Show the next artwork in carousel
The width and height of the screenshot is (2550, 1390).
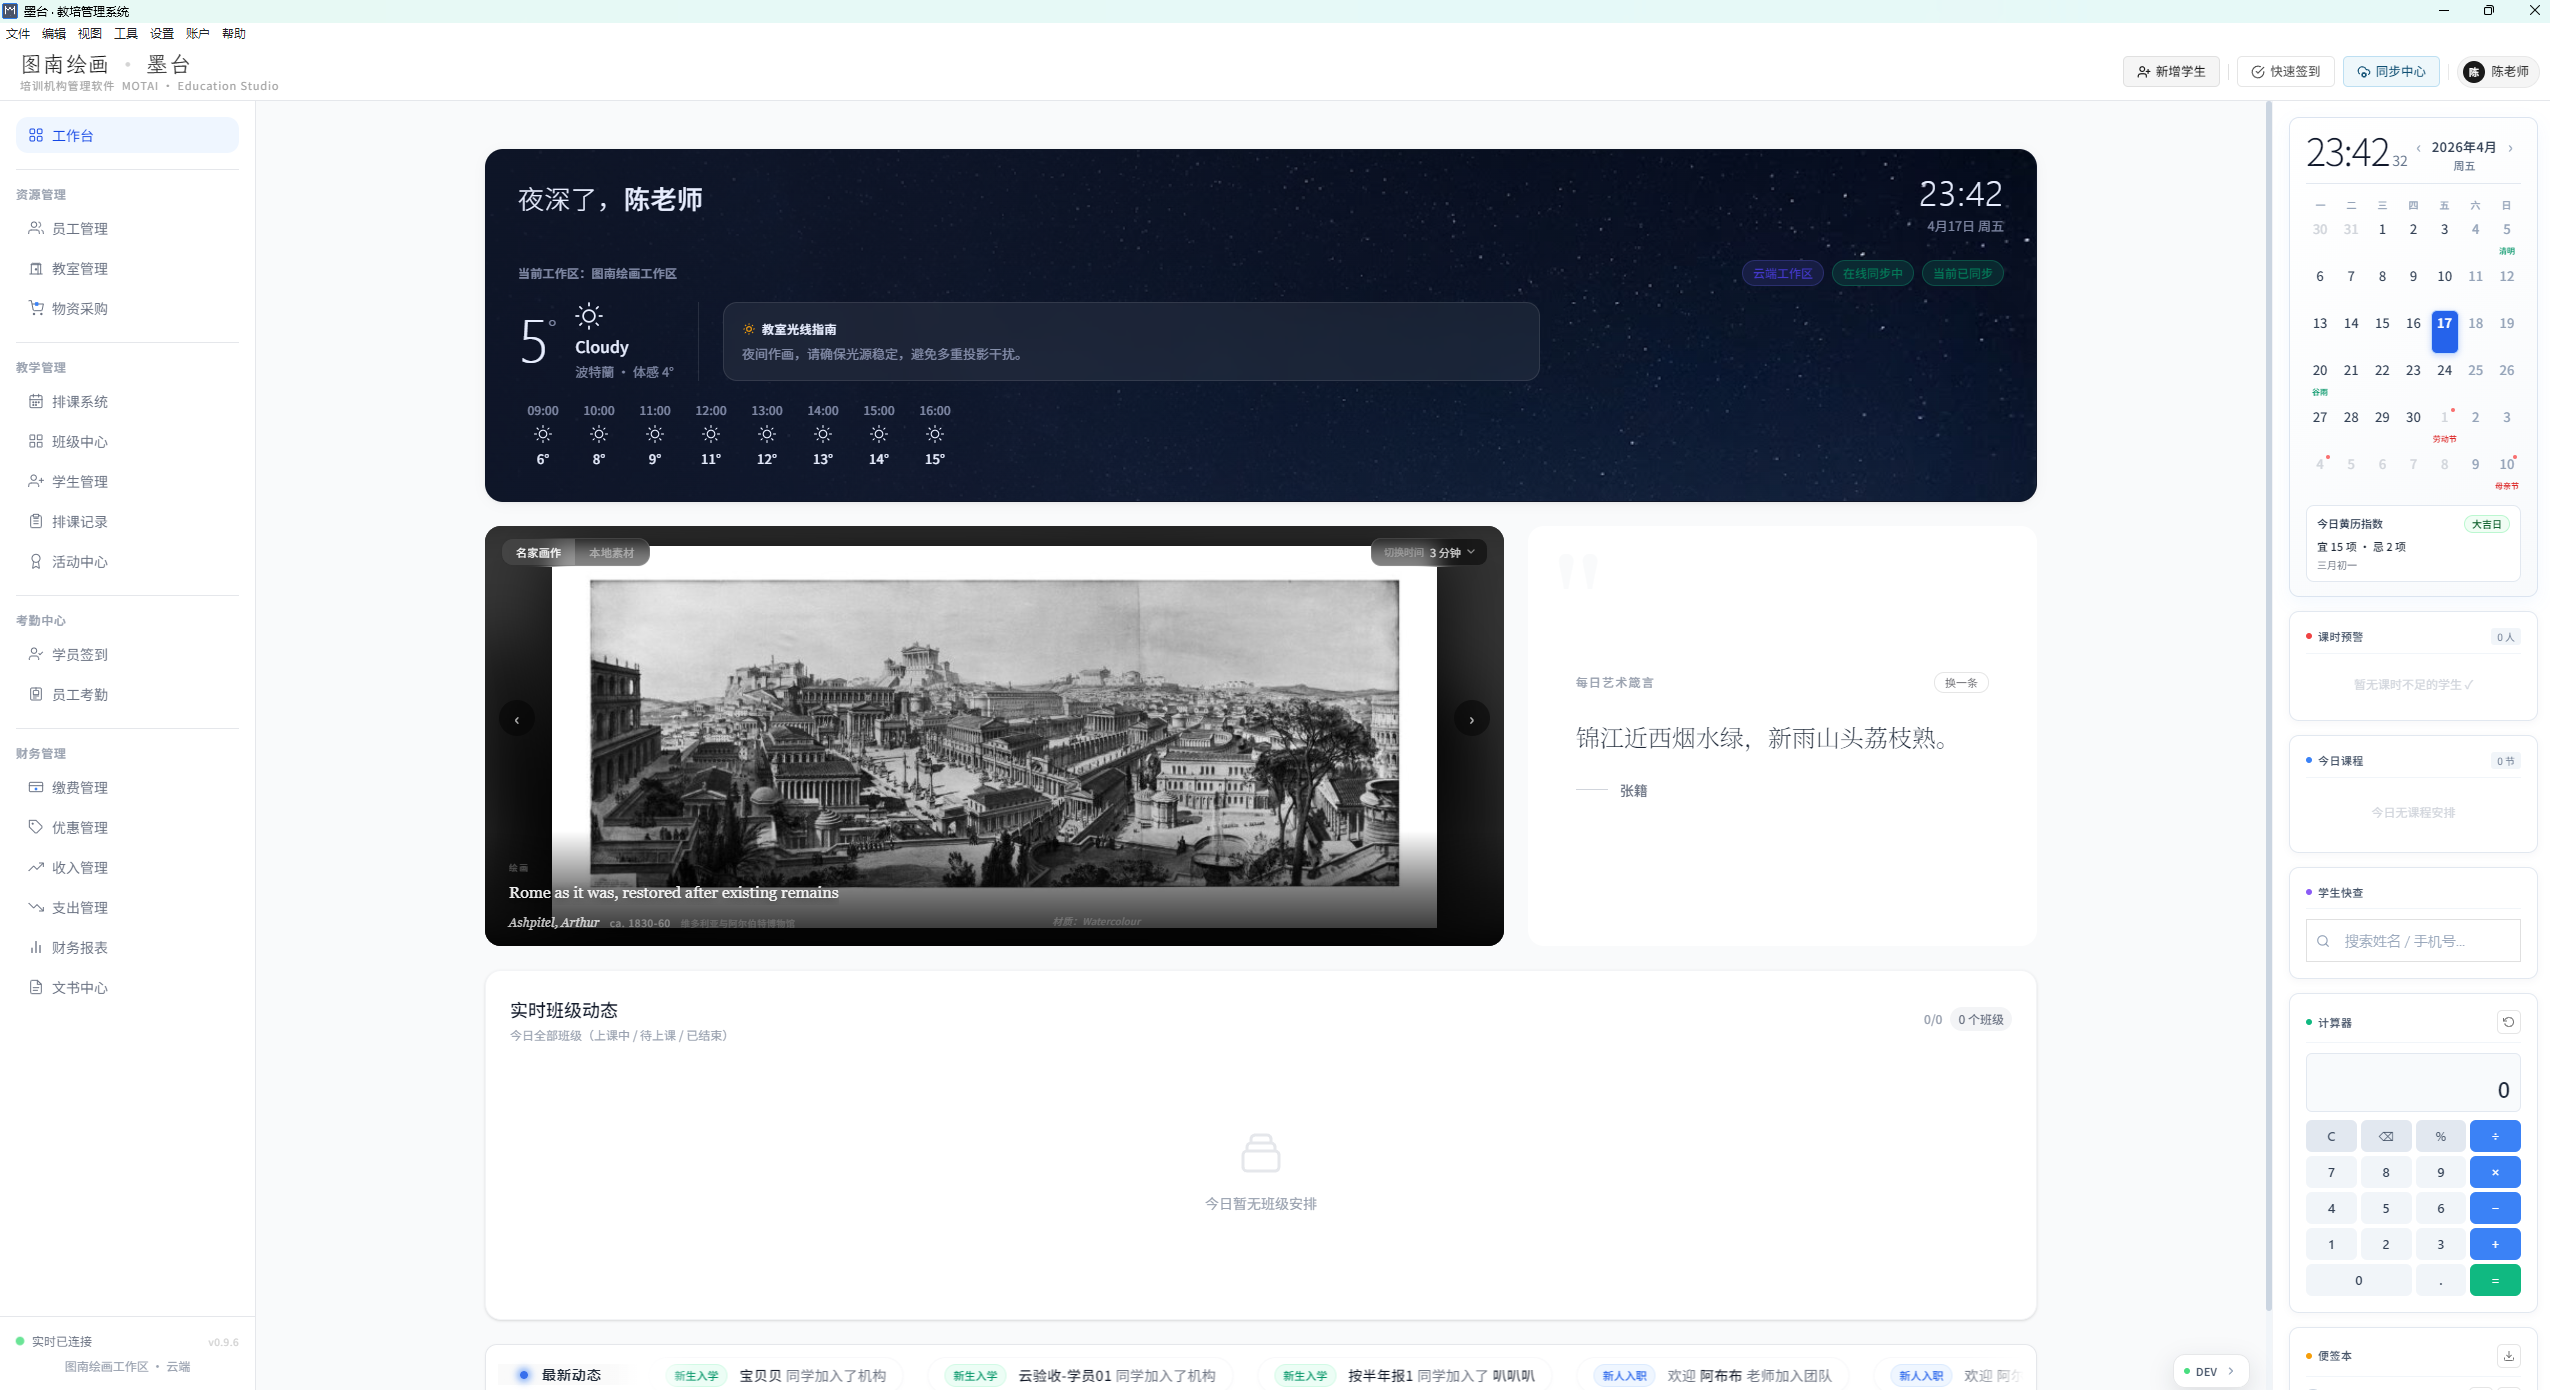(1471, 719)
